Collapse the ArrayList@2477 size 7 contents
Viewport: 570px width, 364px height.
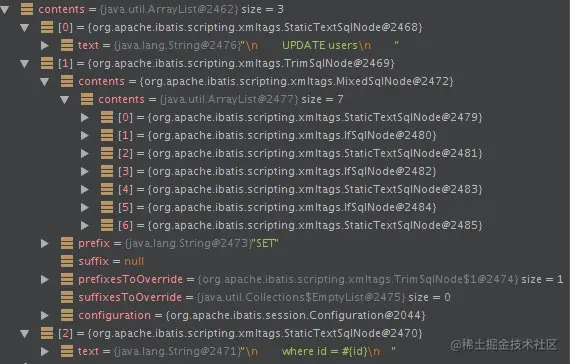point(65,99)
